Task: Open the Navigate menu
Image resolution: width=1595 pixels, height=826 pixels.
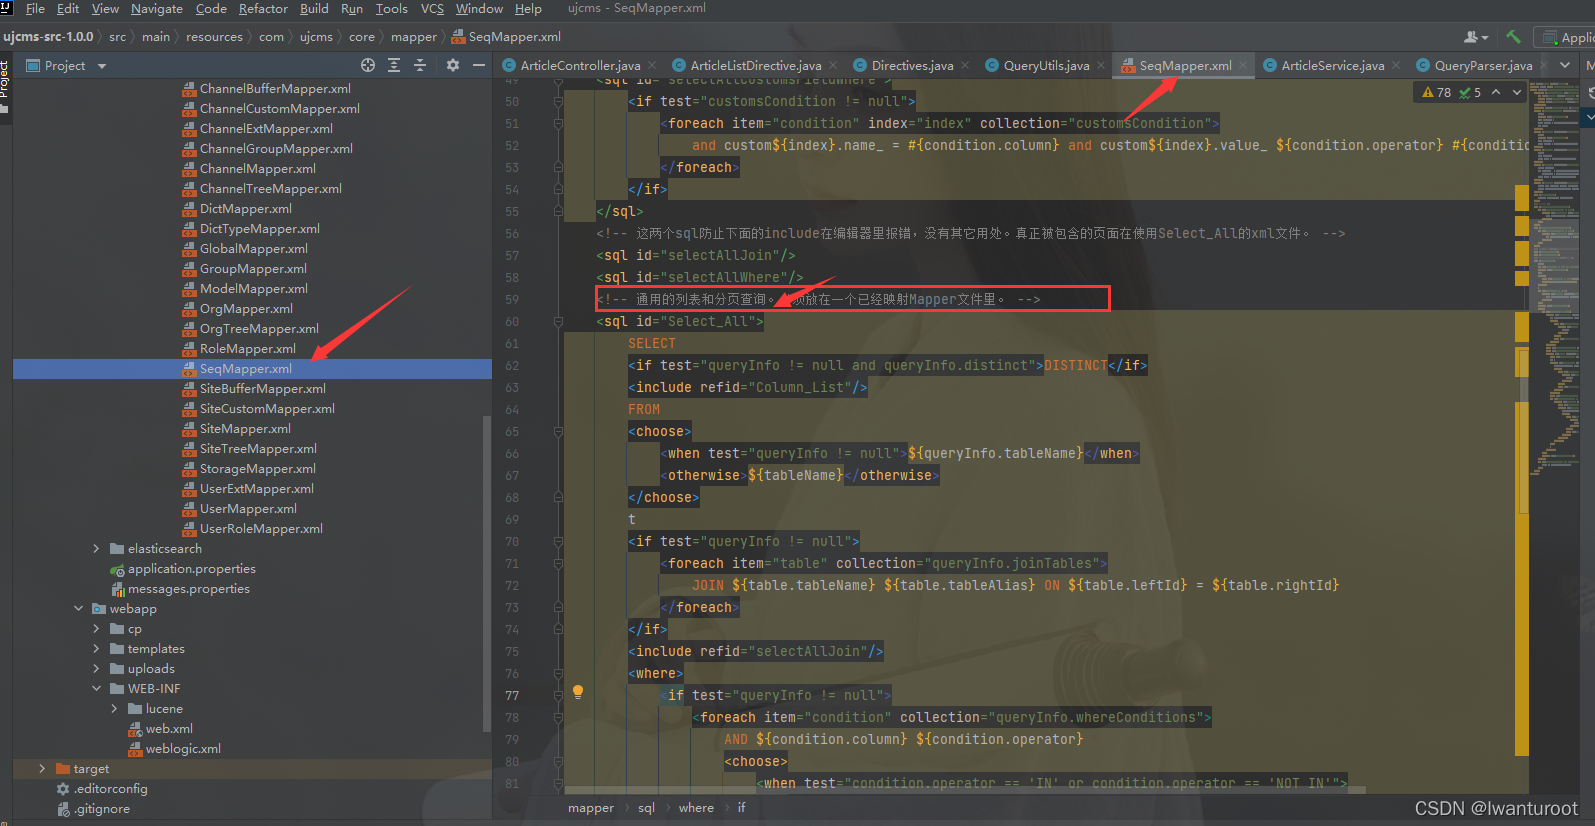Action: (x=157, y=9)
